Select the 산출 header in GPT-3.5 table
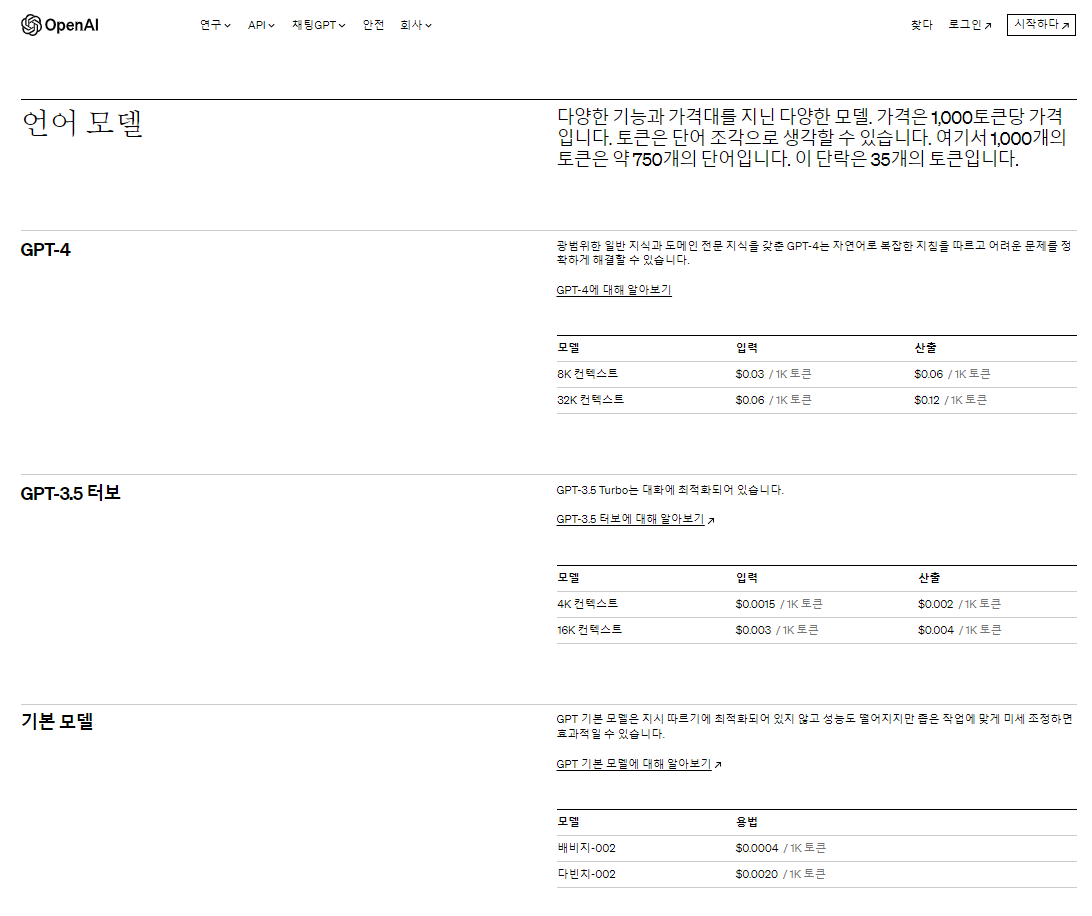 (929, 577)
